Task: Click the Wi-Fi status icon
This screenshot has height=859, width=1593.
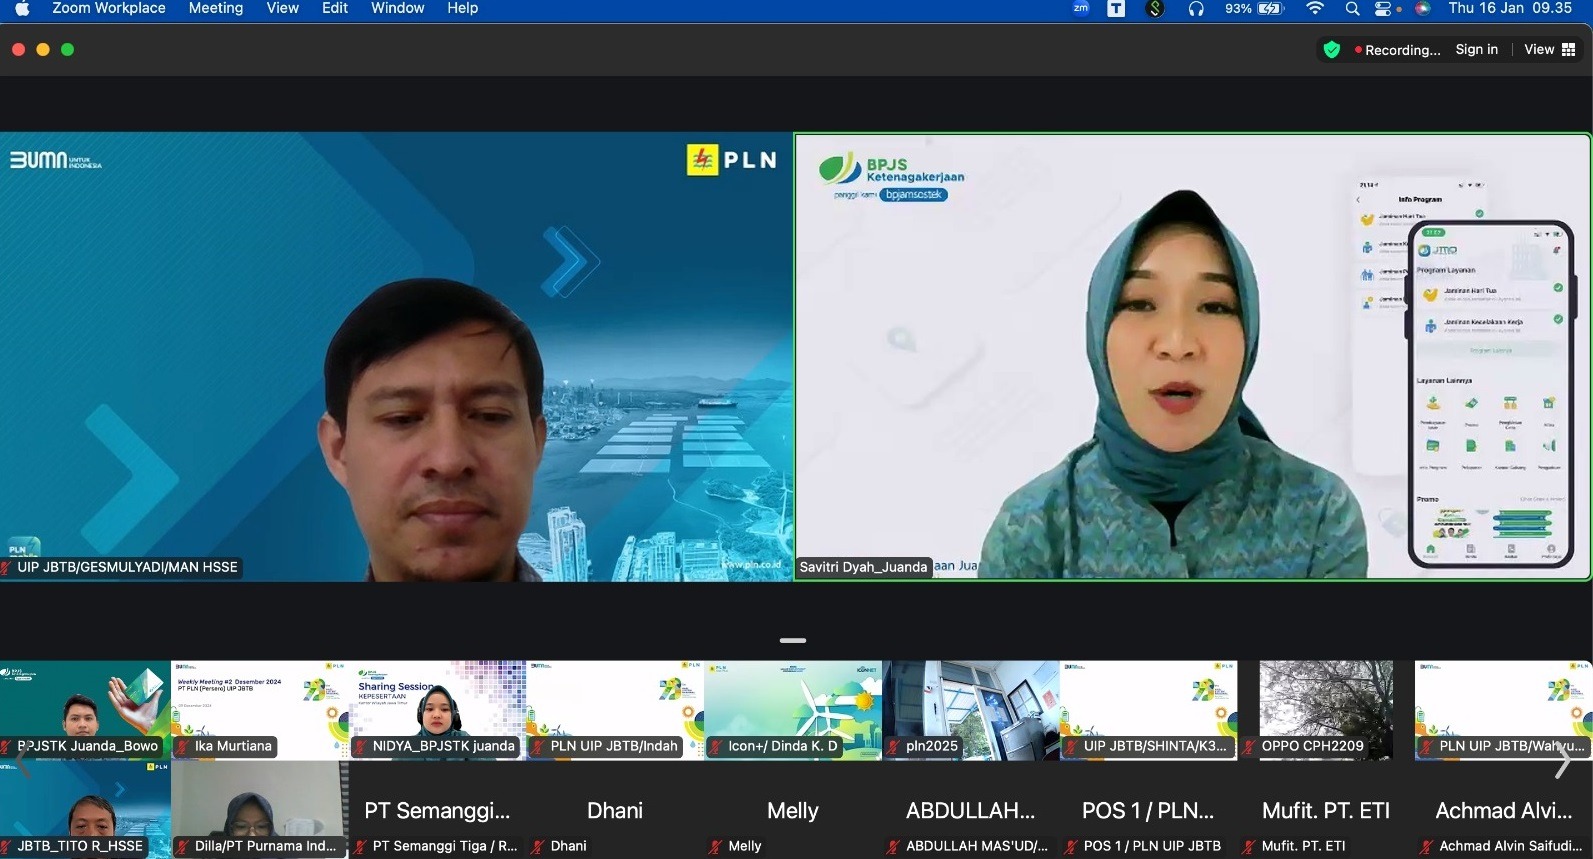Action: click(1315, 8)
